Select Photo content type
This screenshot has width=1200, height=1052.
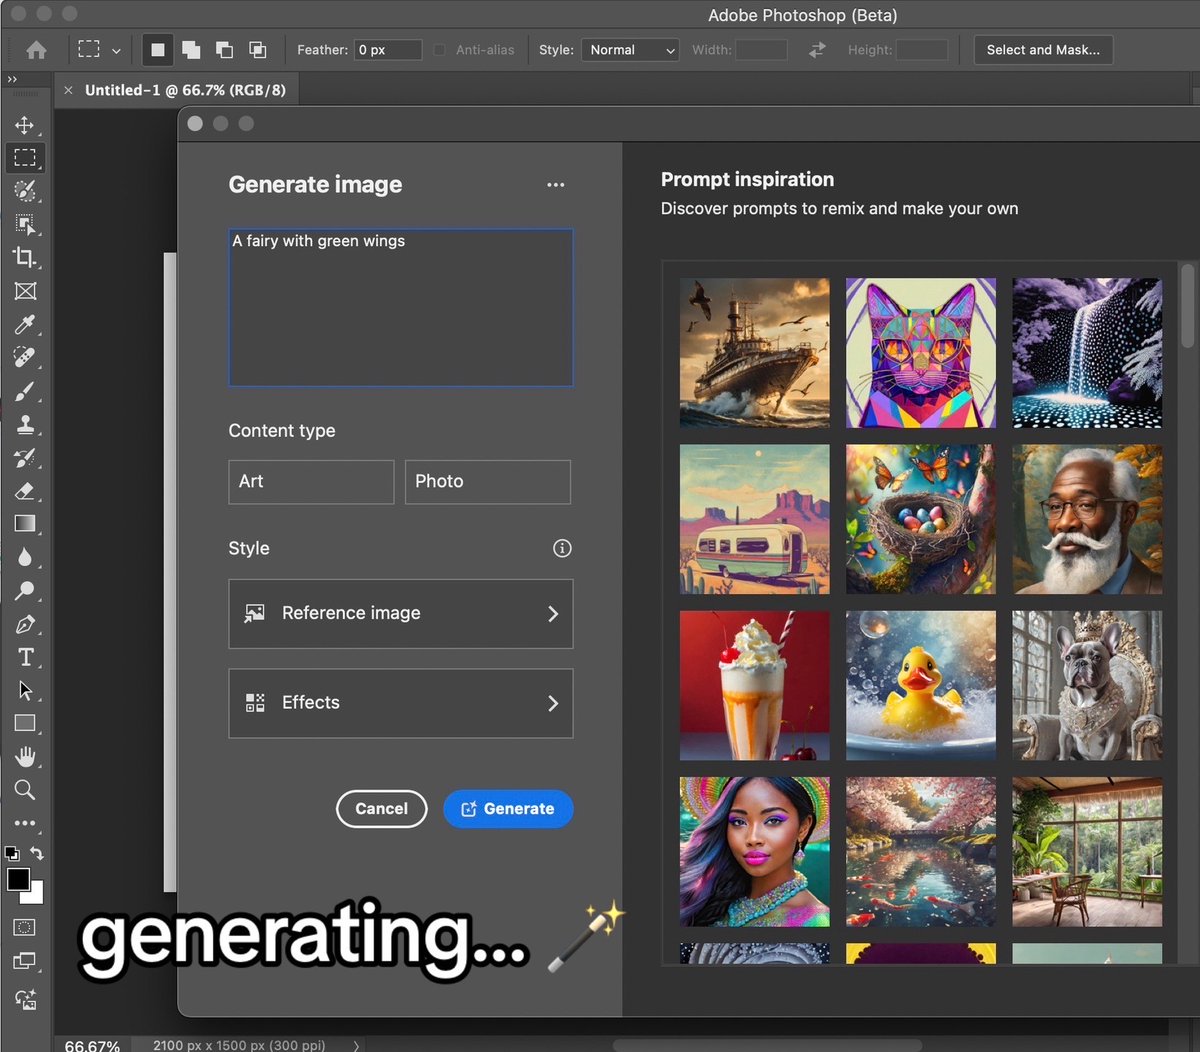pyautogui.click(x=488, y=482)
